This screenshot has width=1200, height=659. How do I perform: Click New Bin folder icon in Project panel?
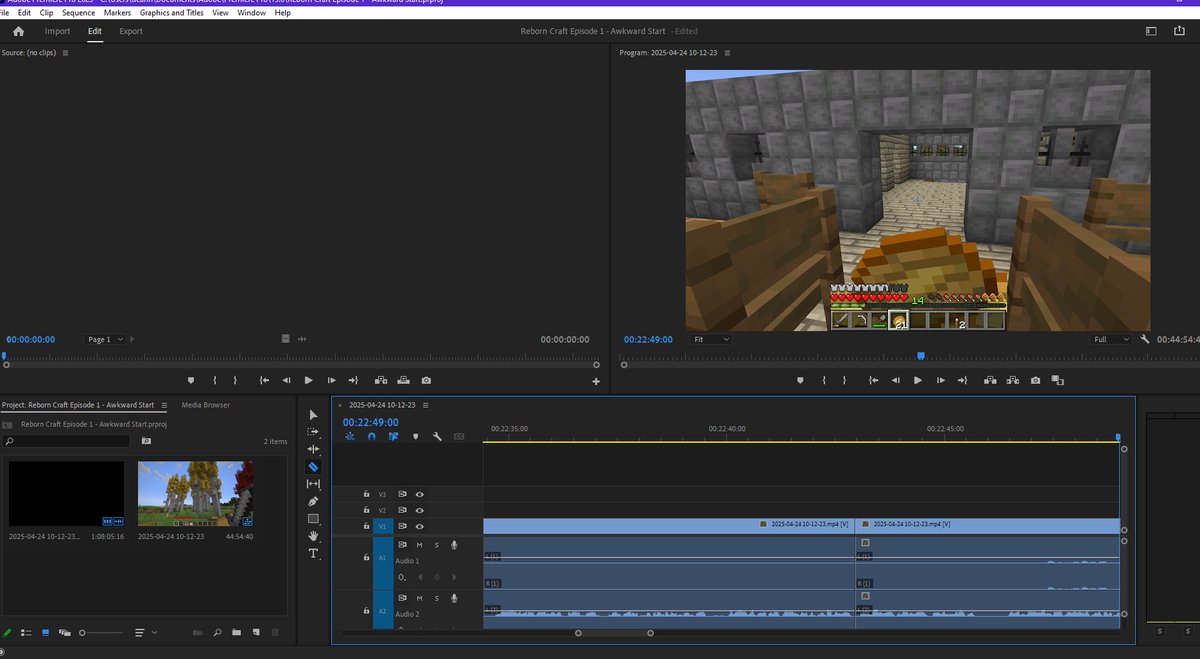(x=236, y=632)
